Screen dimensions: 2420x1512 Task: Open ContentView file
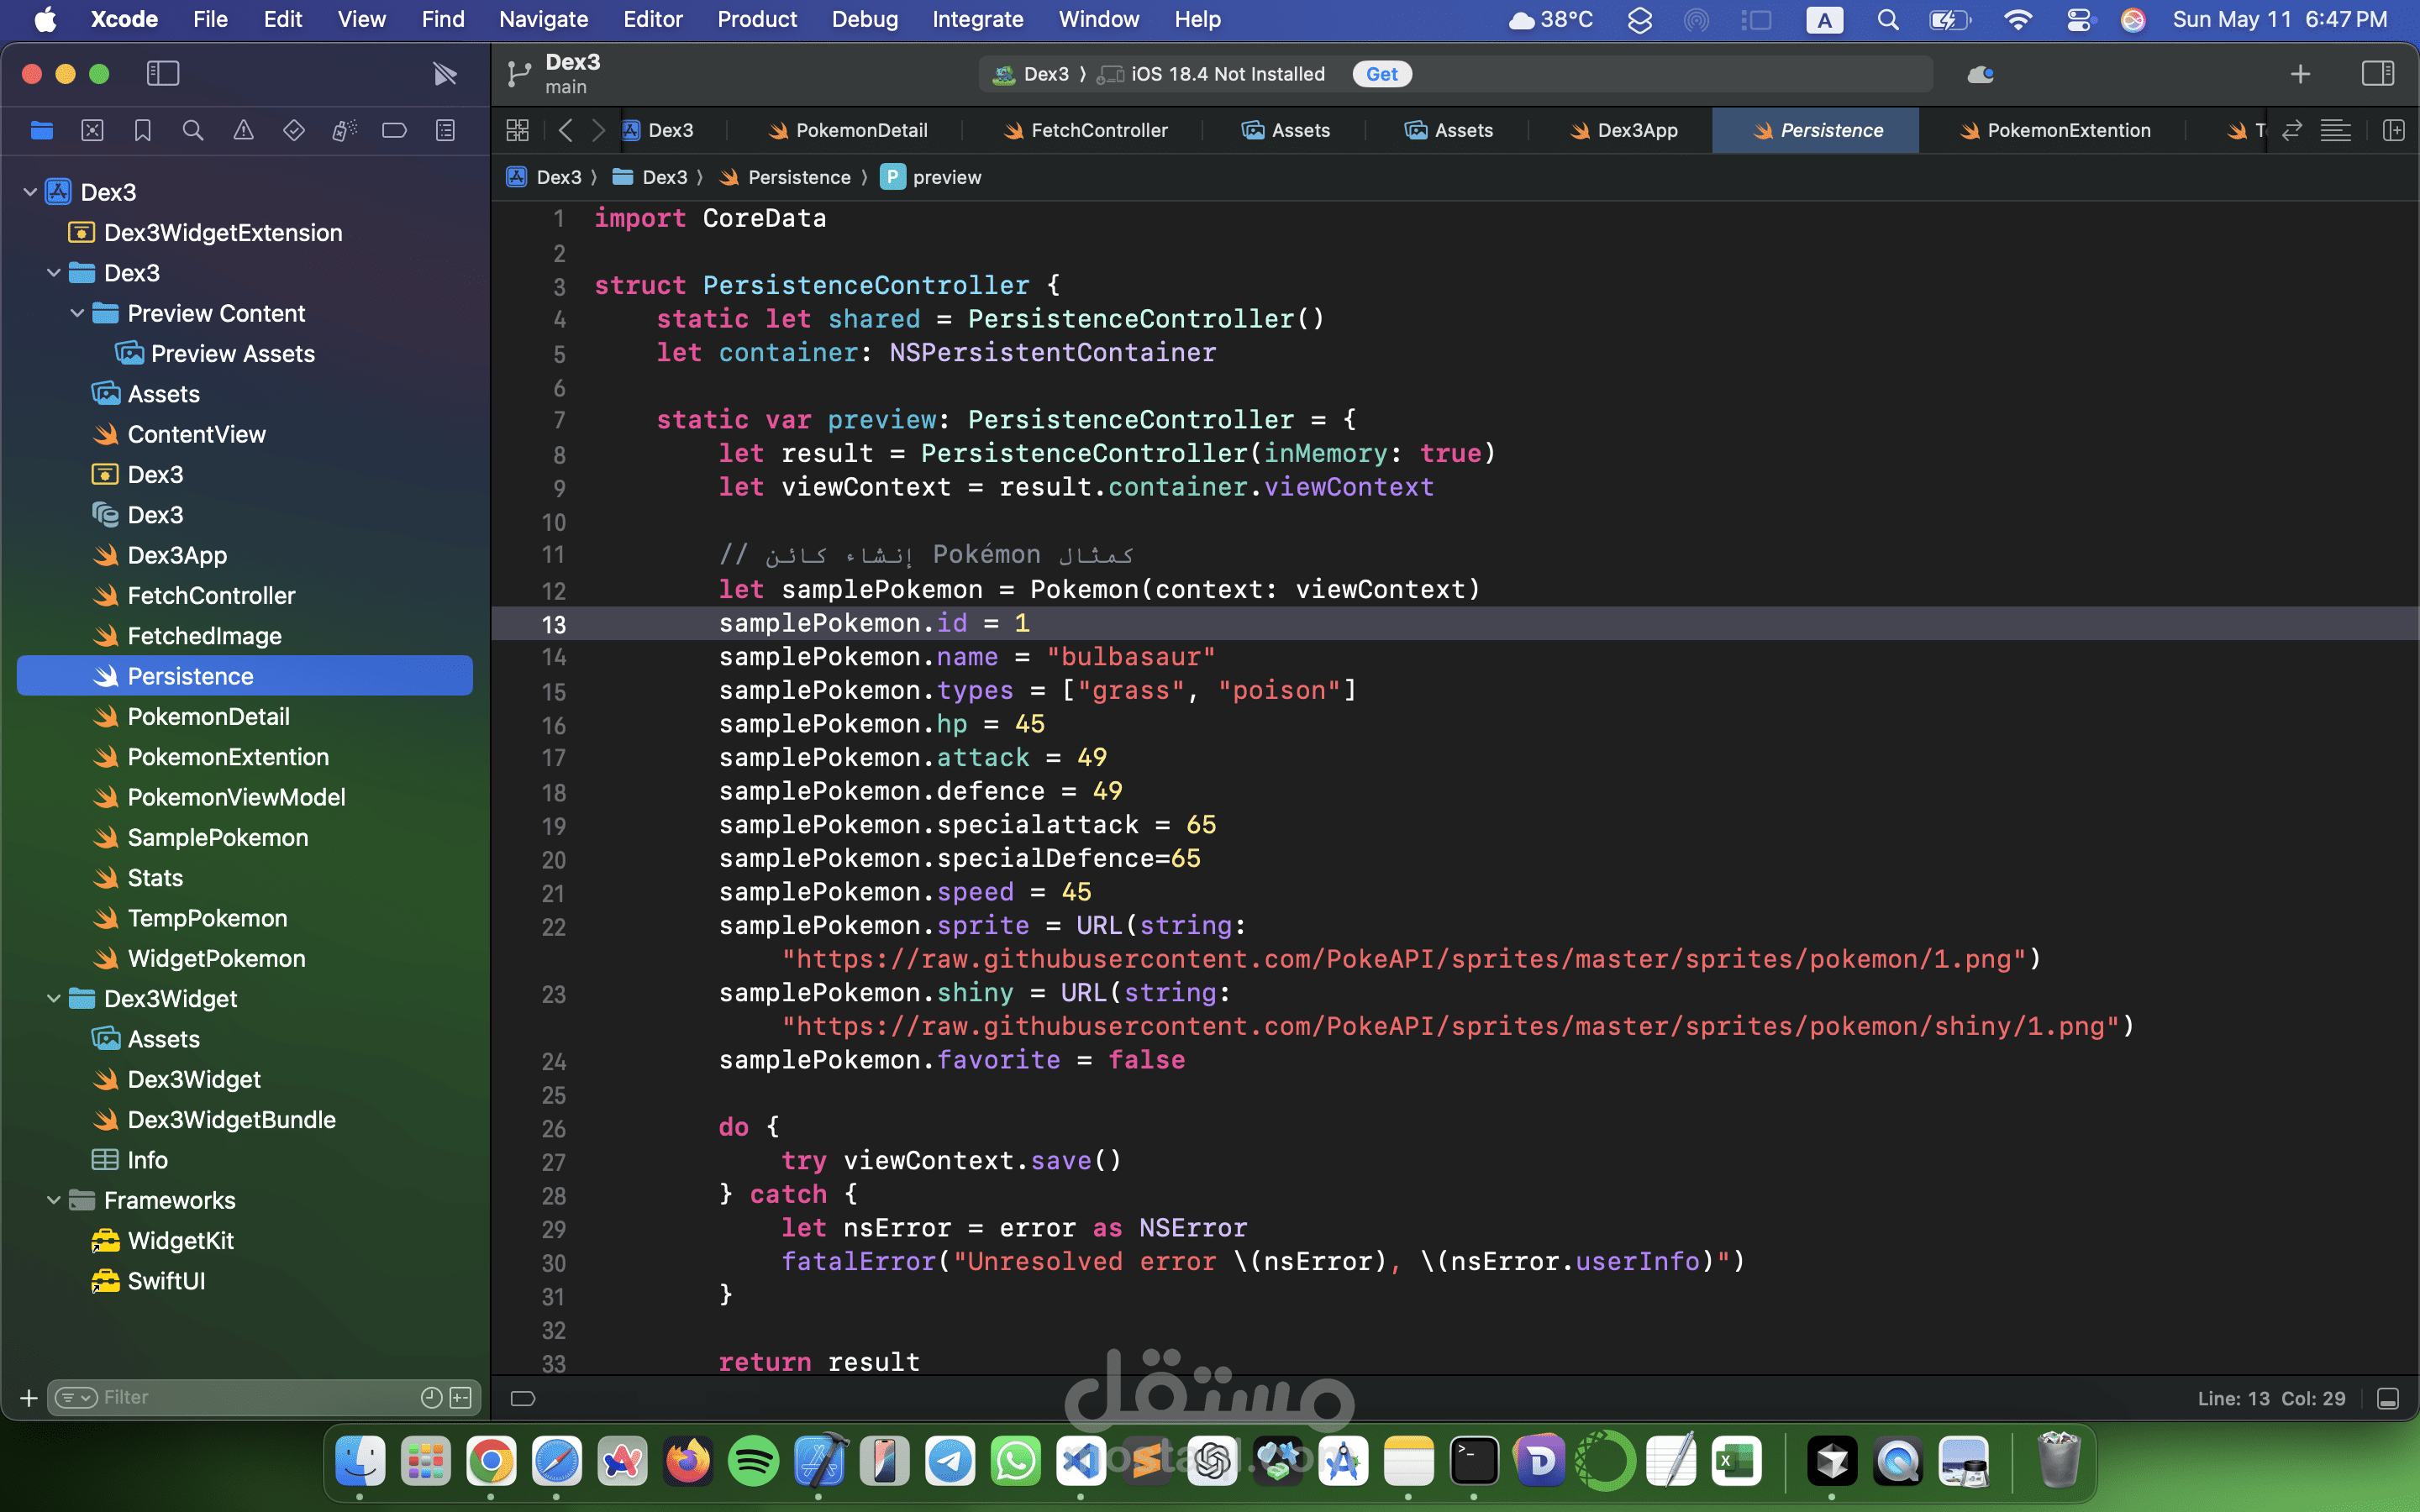(x=180, y=434)
